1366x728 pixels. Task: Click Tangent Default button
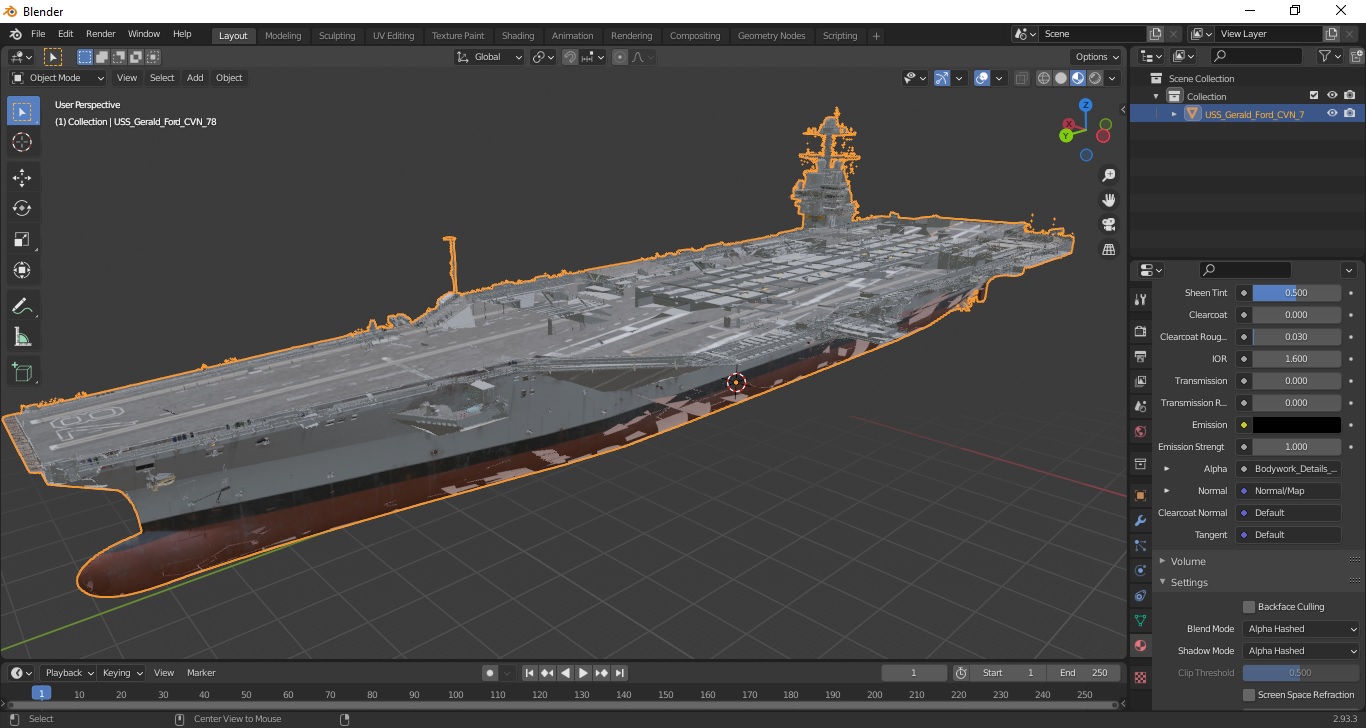(1290, 535)
